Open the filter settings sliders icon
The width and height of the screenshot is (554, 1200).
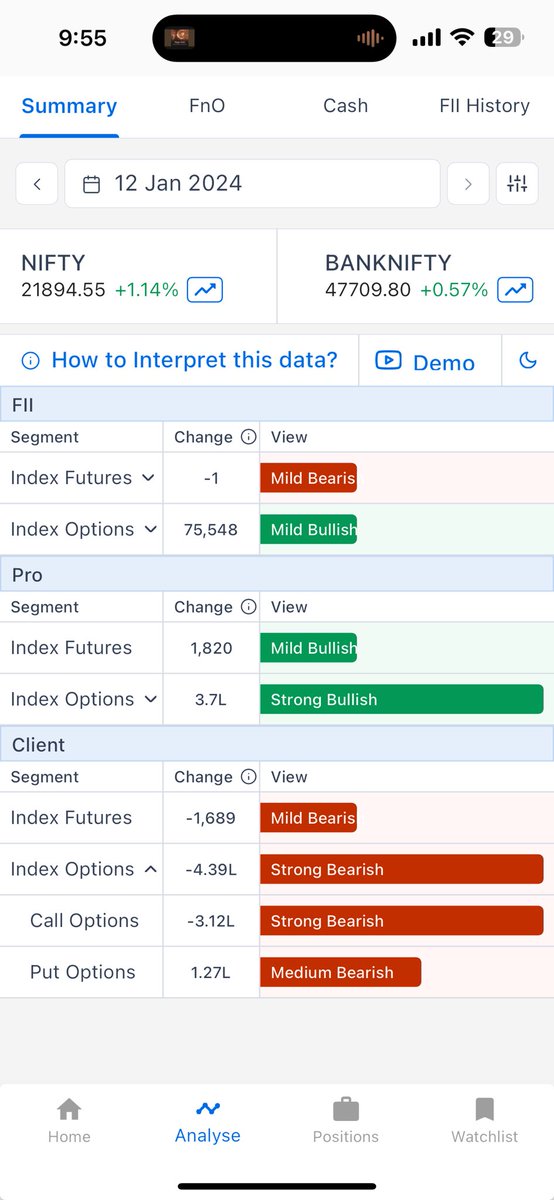pos(517,184)
